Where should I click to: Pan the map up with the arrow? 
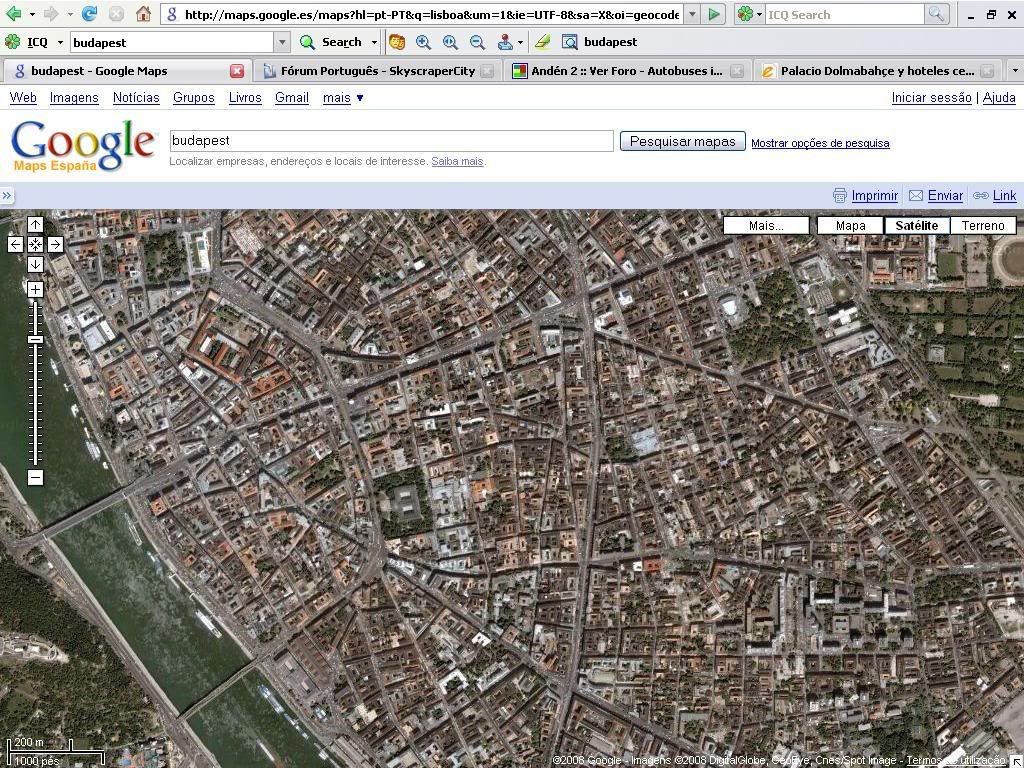point(35,225)
